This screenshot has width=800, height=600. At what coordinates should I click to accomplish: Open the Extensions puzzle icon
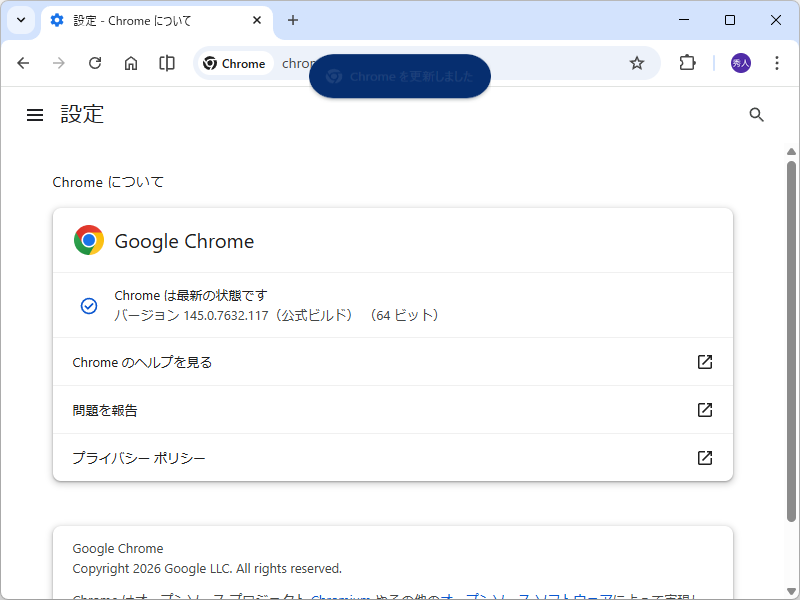687,63
